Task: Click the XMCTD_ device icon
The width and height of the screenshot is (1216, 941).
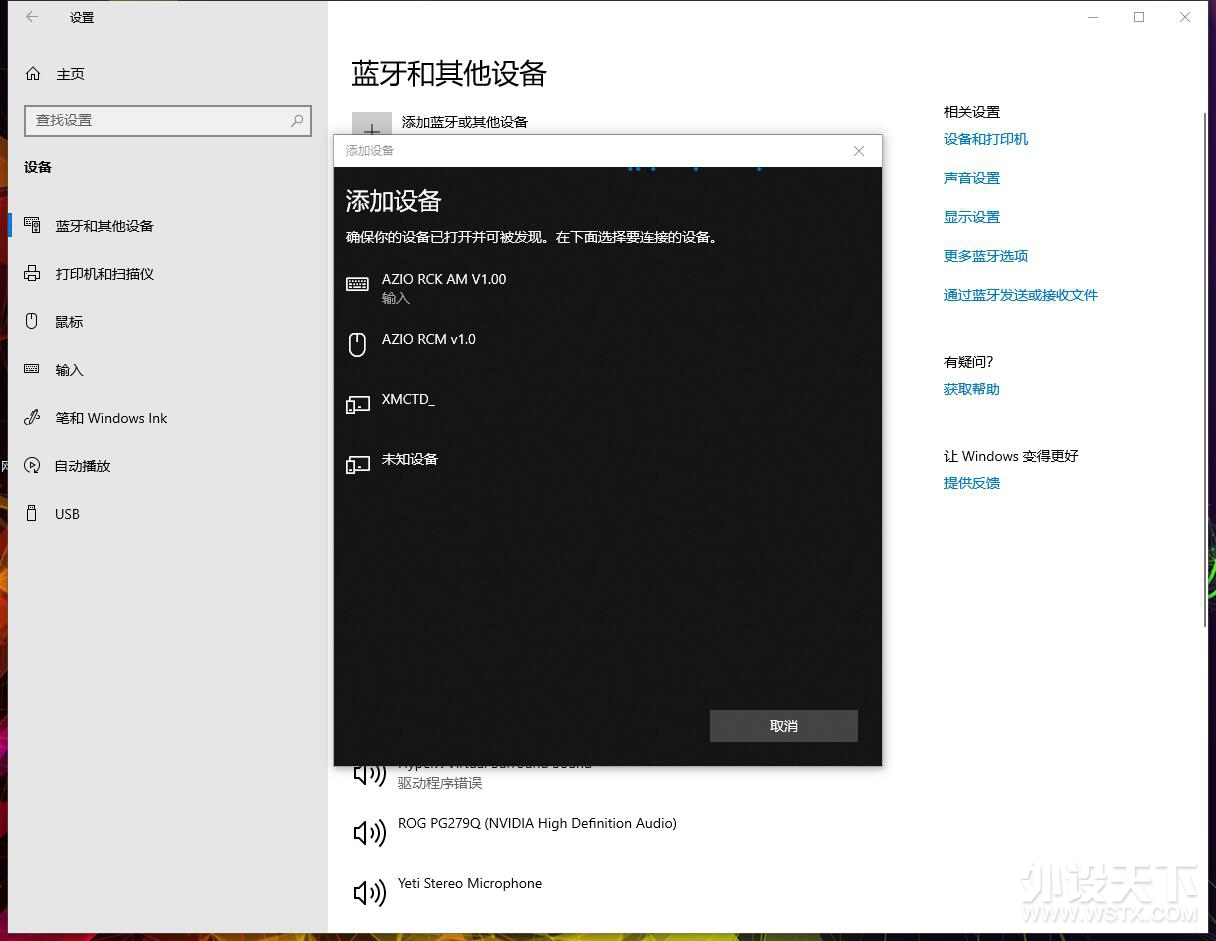Action: 357,405
